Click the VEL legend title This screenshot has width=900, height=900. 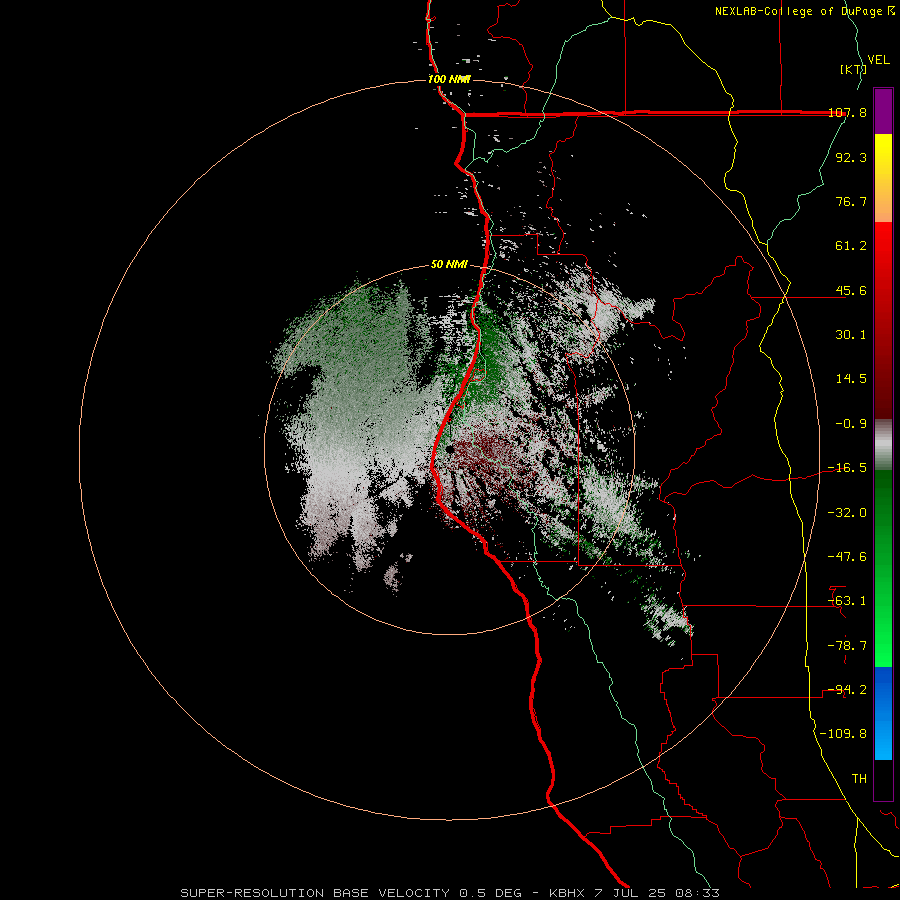point(878,60)
